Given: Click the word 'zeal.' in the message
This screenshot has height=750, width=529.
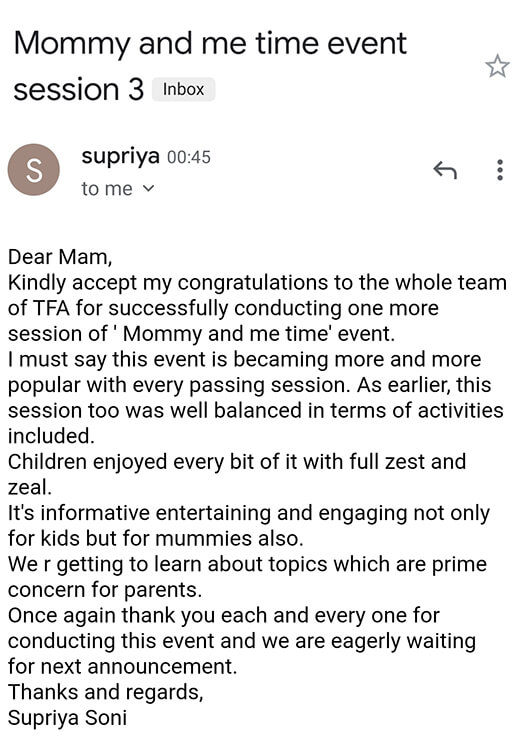Looking at the screenshot, I should point(30,488).
